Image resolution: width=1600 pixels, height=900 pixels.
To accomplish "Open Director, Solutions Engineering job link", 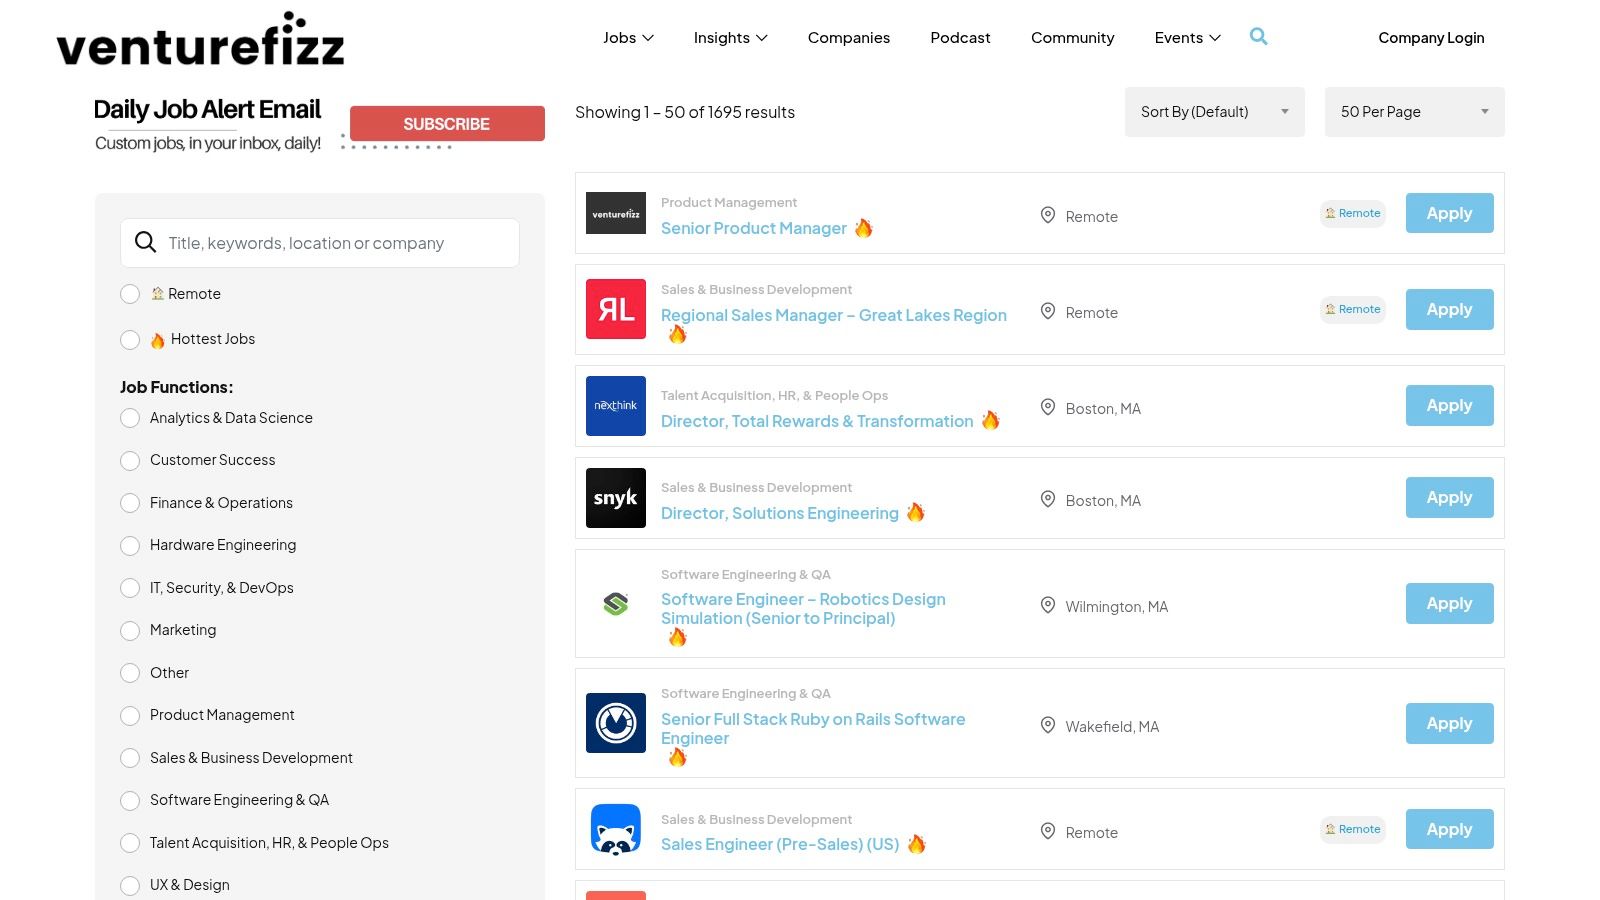I will click(x=780, y=513).
